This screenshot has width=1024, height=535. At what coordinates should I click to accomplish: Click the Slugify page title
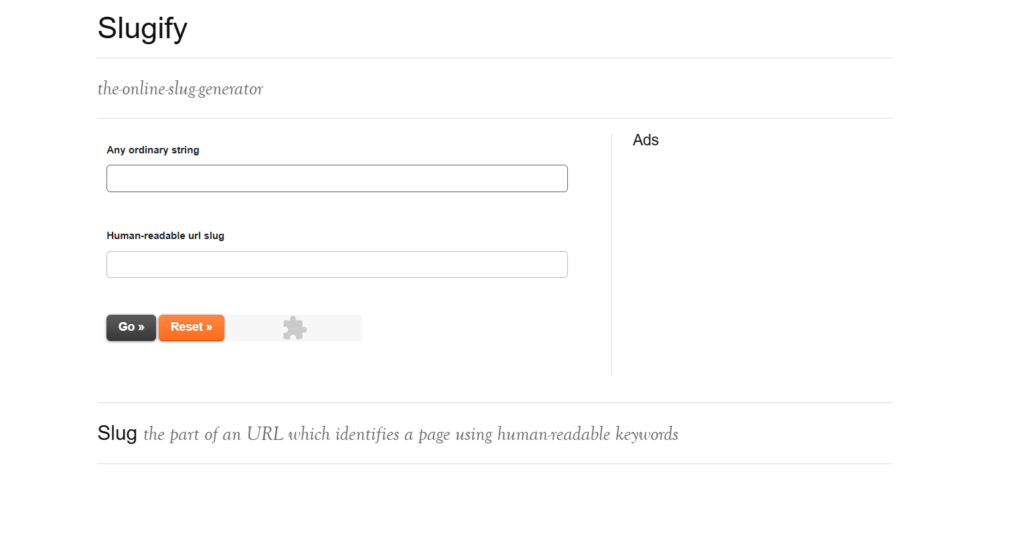pos(142,28)
